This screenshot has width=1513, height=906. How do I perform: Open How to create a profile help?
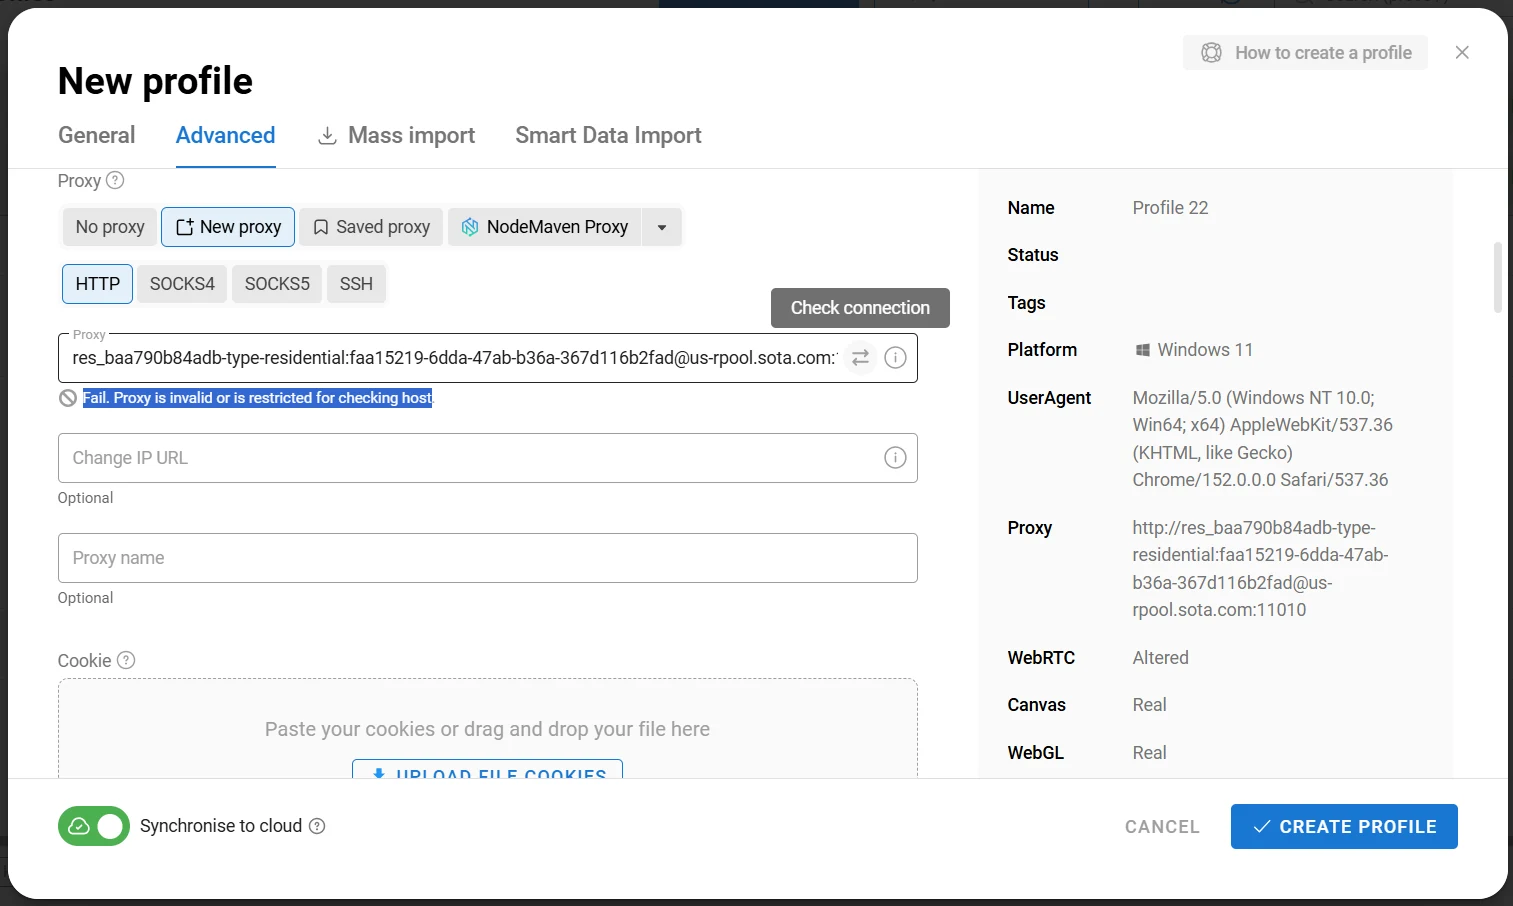click(x=1305, y=53)
